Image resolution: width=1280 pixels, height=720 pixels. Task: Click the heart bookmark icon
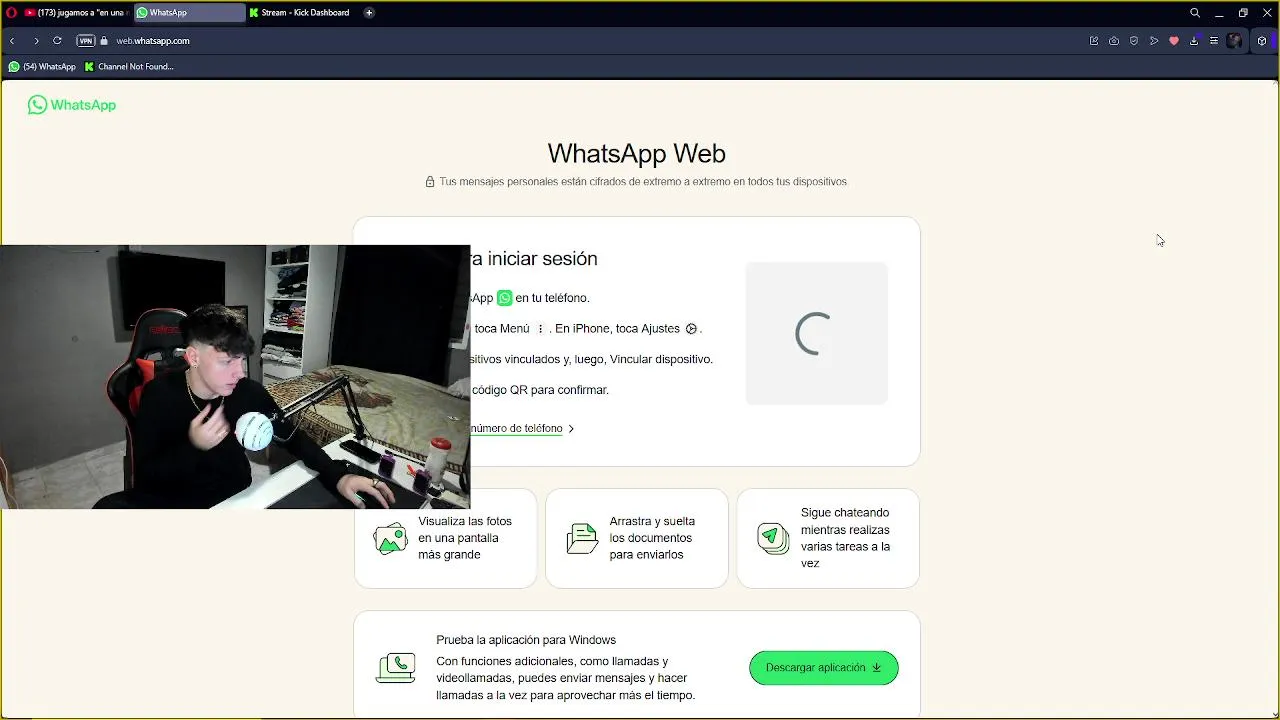1174,41
